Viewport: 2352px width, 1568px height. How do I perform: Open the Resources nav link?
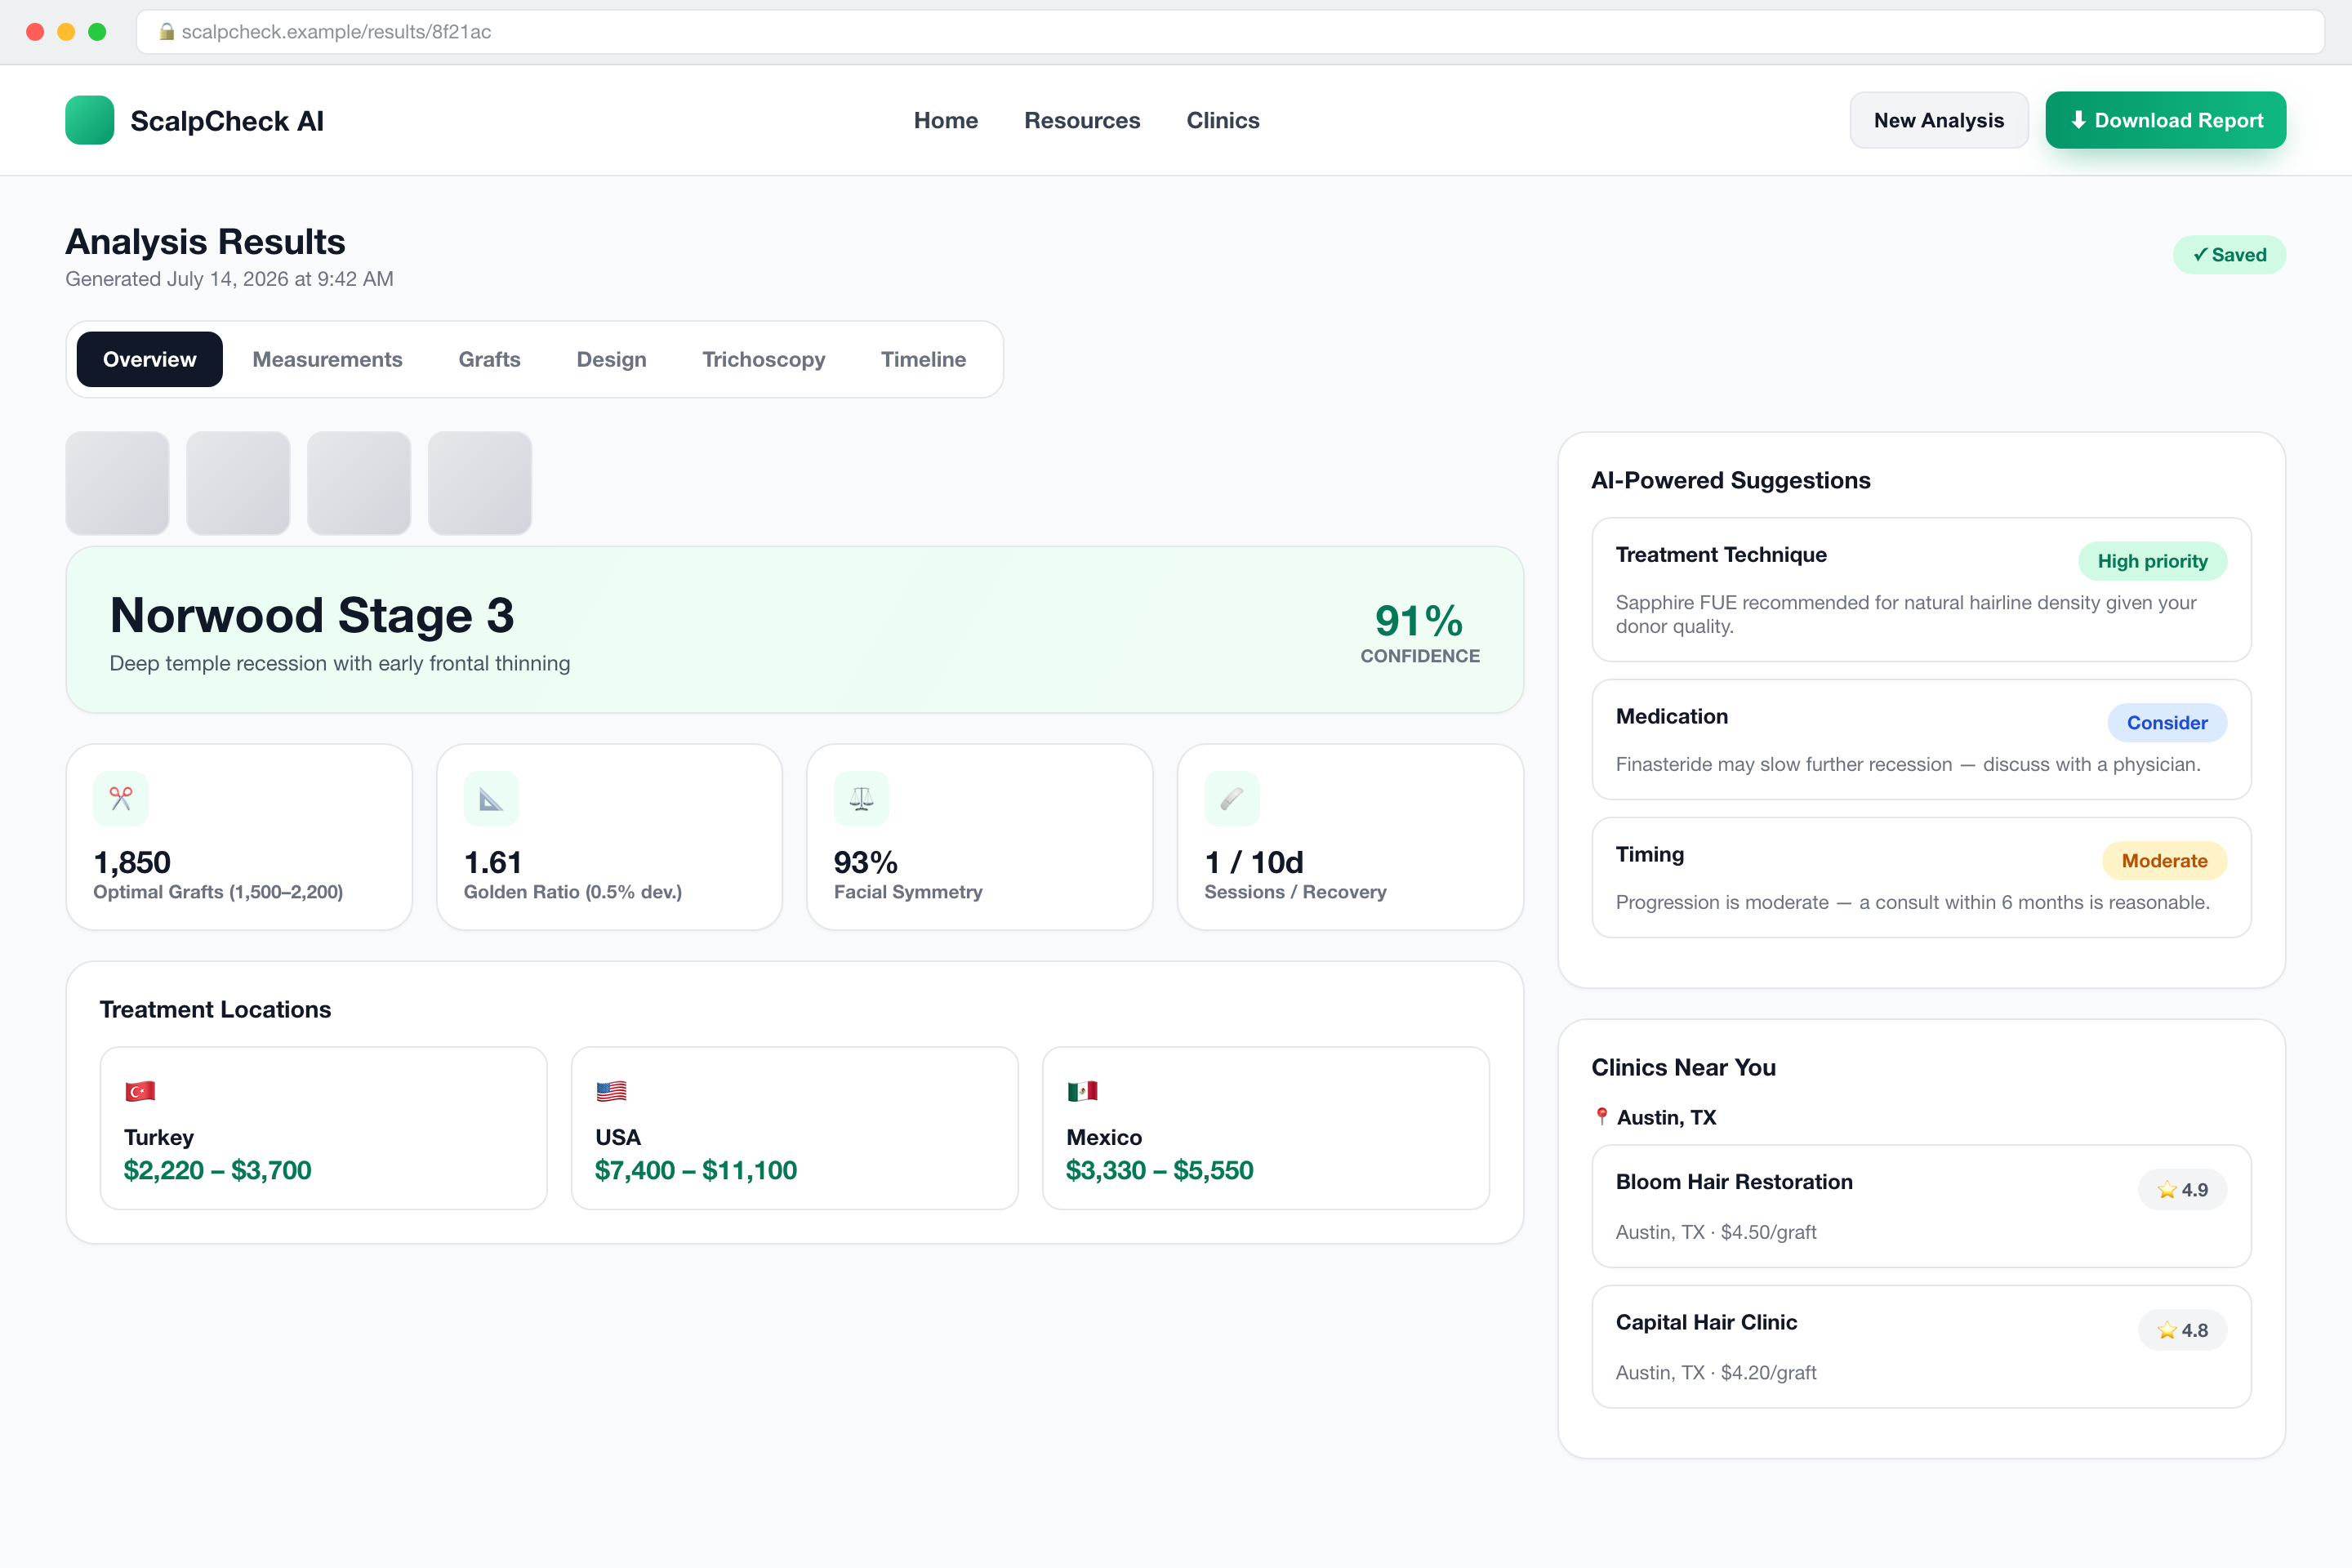(x=1082, y=120)
